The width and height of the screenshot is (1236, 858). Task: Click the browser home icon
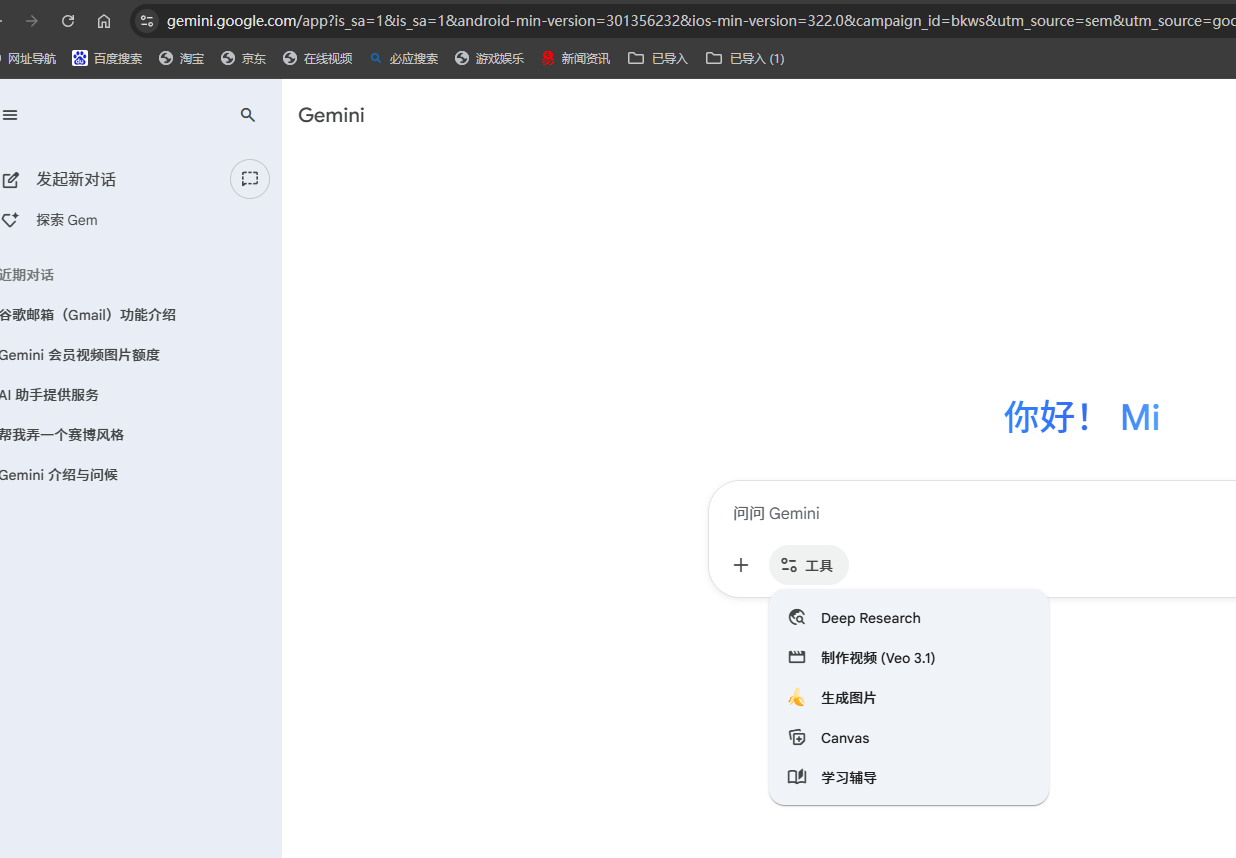104,21
